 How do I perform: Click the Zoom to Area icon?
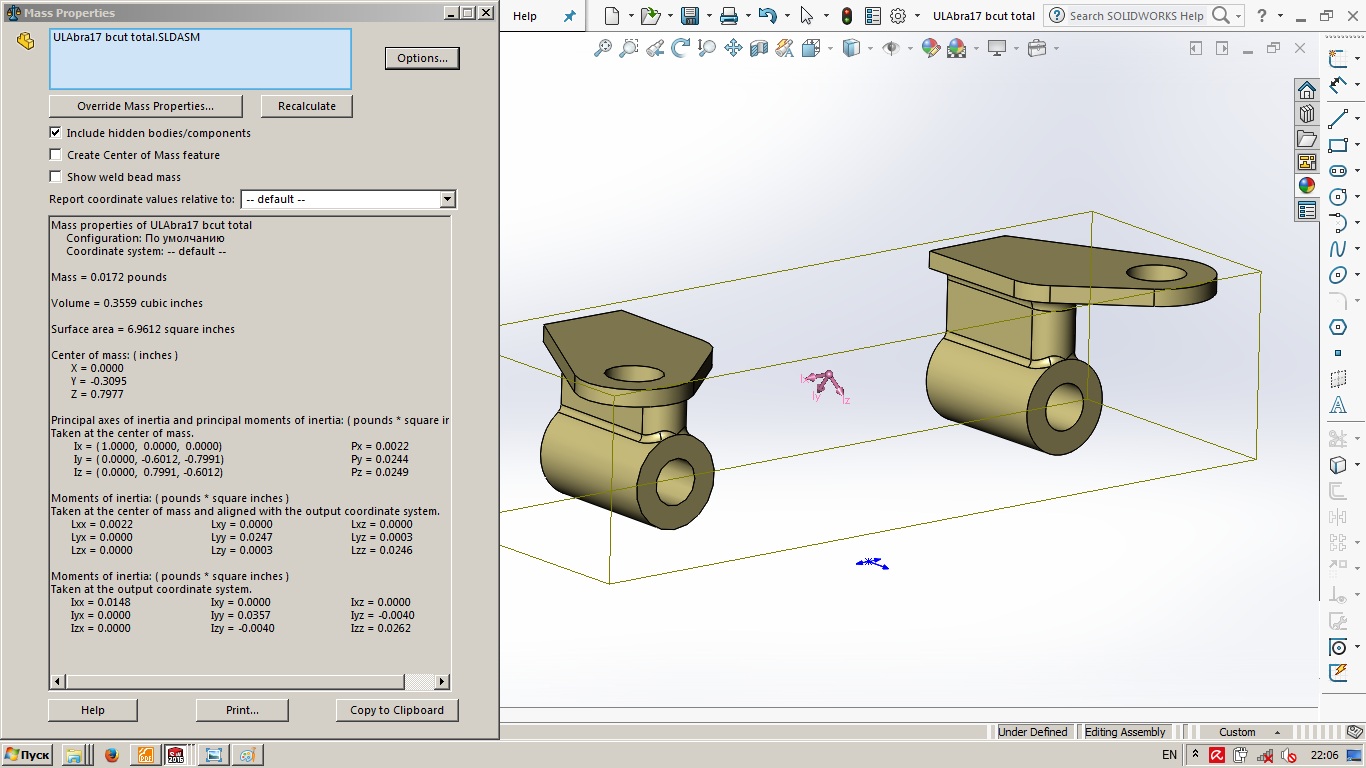coord(629,48)
